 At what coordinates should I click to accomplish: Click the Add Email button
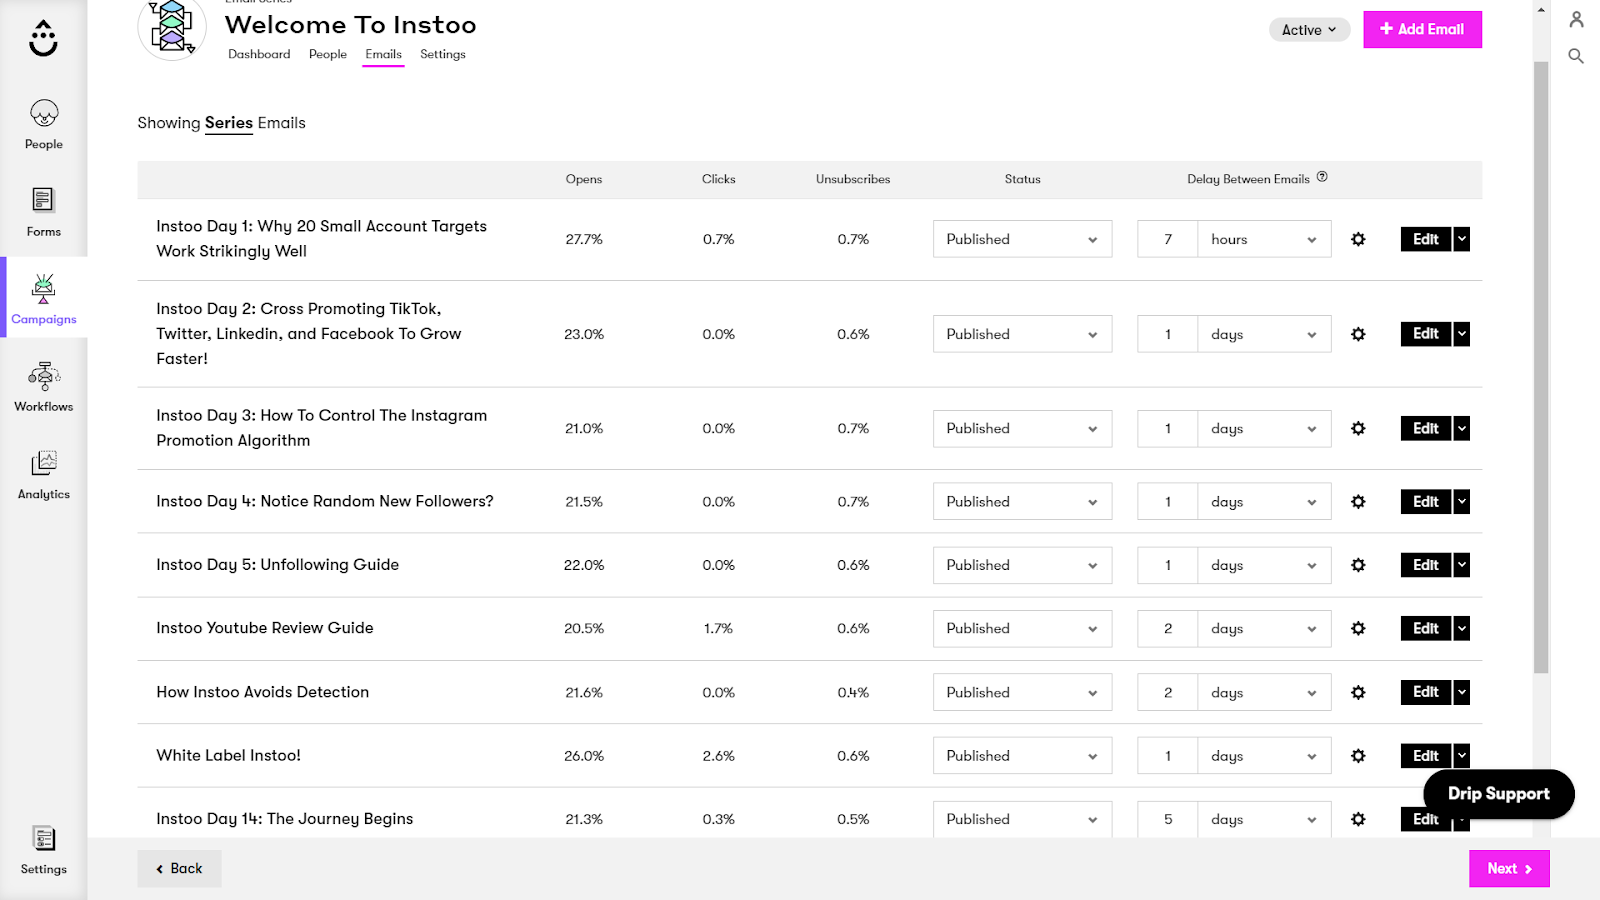pos(1422,29)
